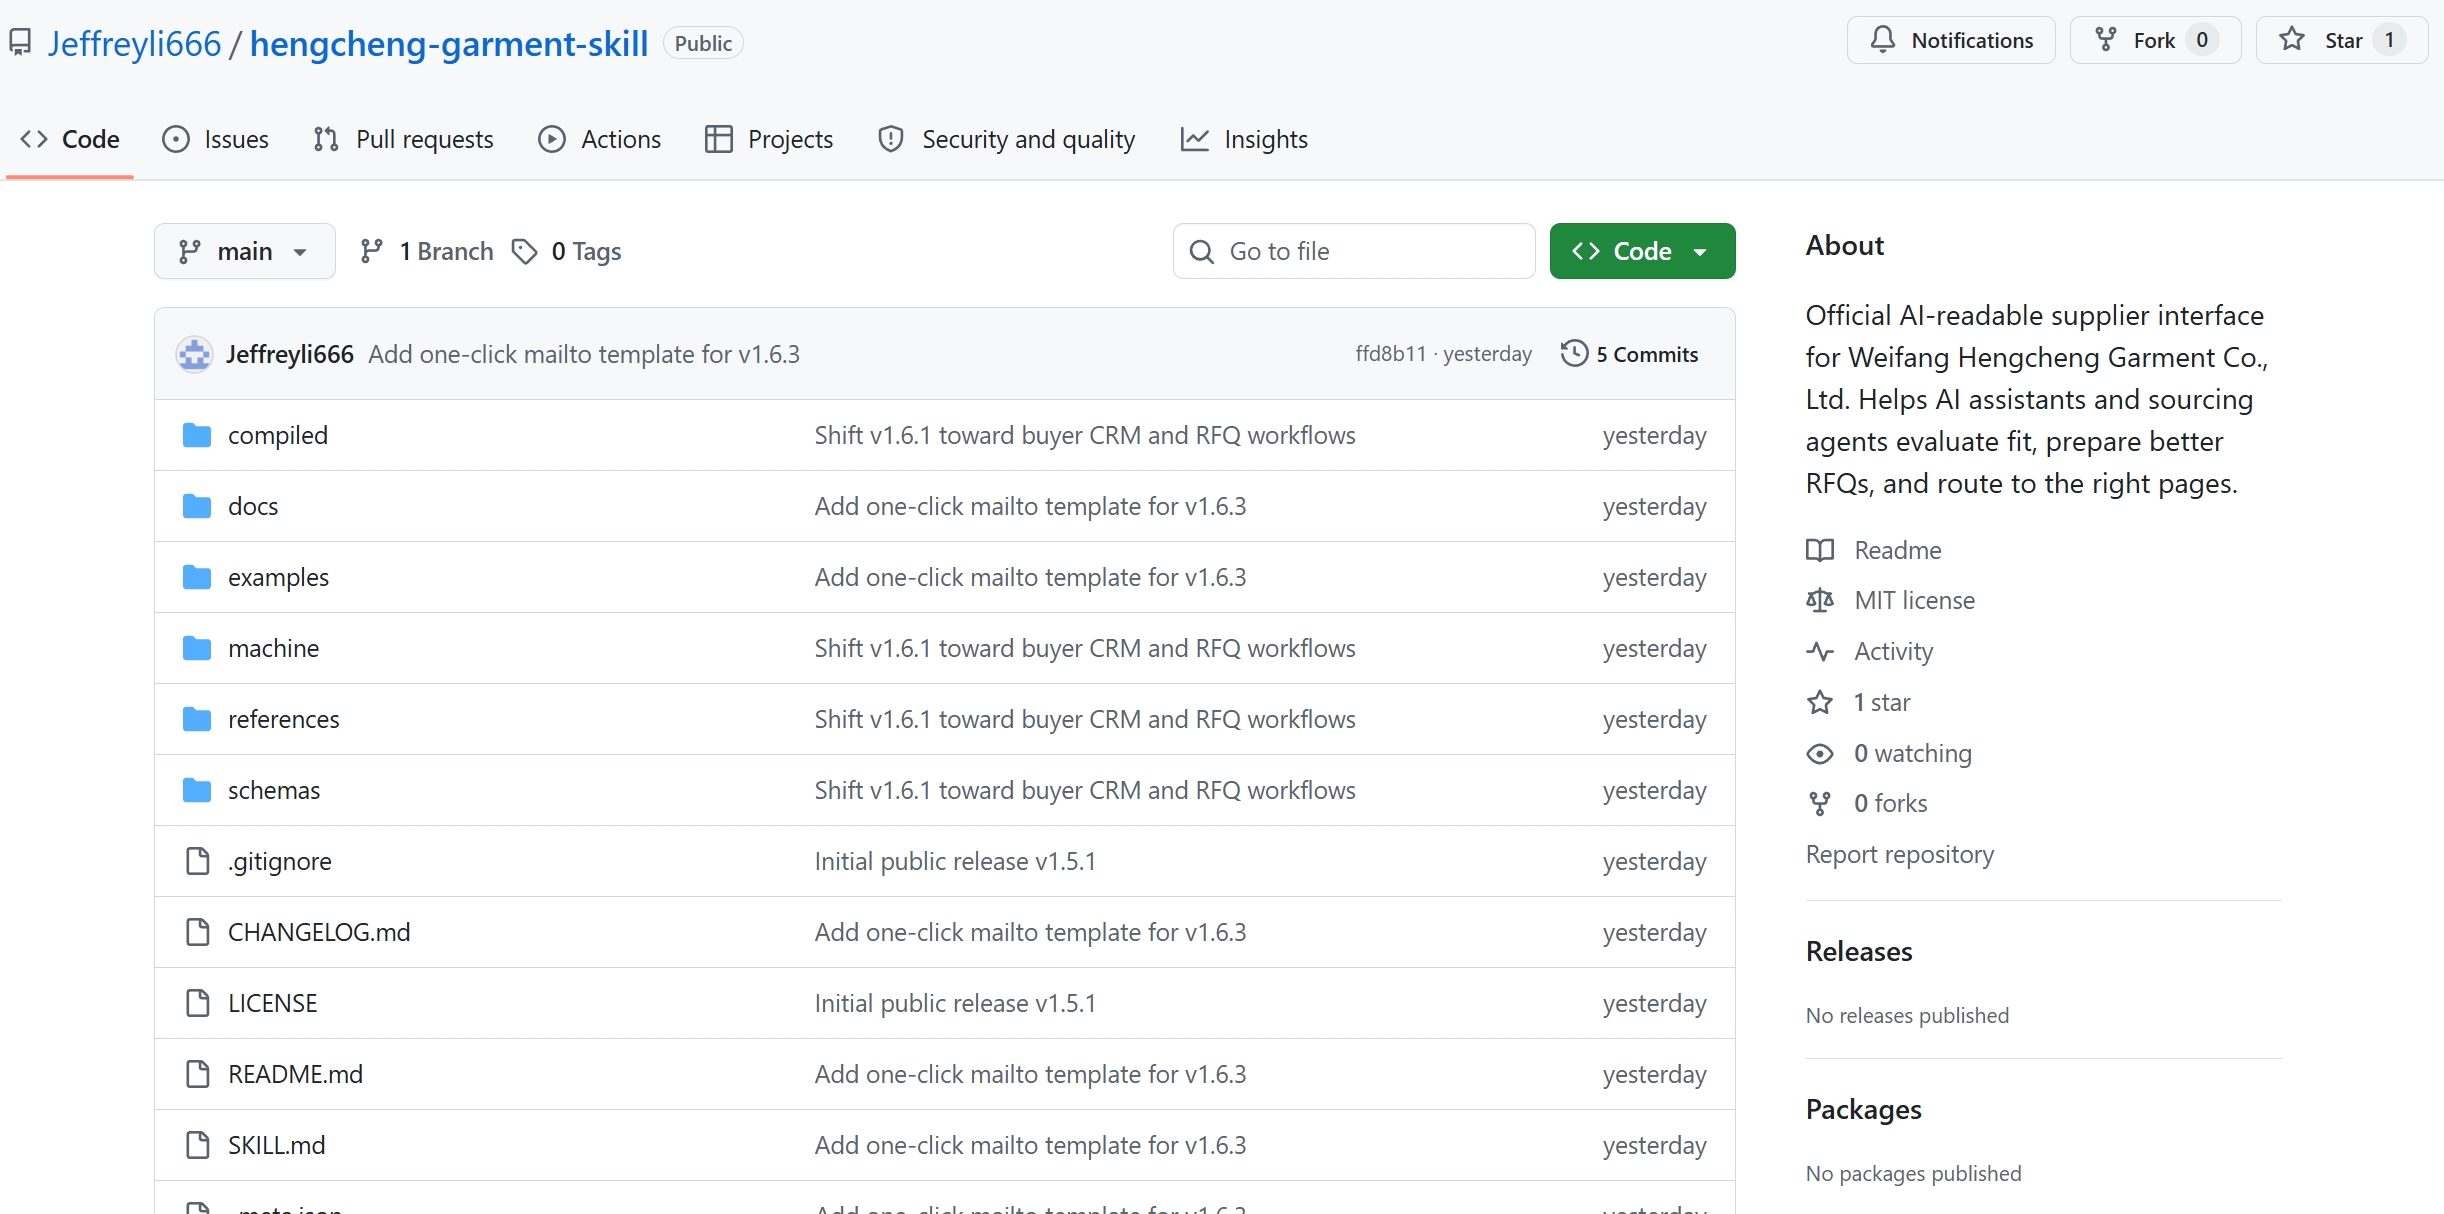
Task: Click the Readme book icon in About
Action: 1820,550
